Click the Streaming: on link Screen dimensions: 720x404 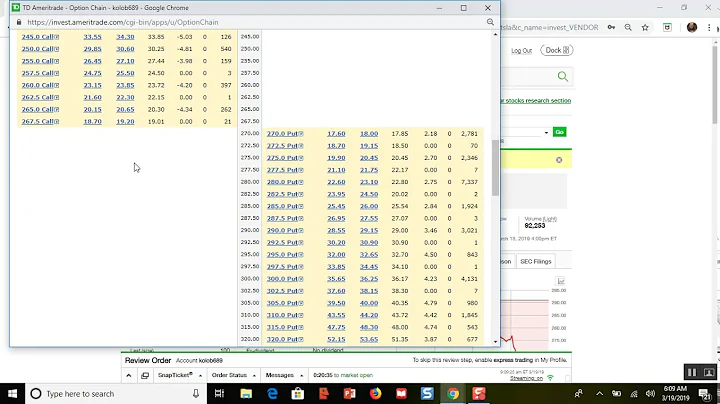pos(526,379)
